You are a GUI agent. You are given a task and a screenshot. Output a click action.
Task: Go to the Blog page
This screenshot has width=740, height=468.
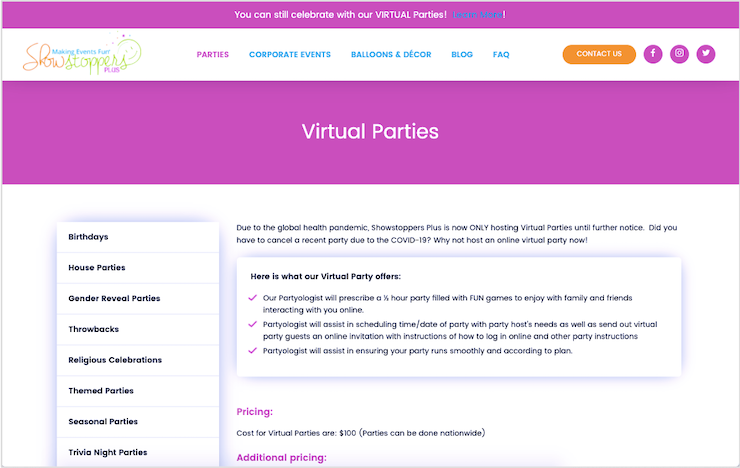click(x=462, y=55)
